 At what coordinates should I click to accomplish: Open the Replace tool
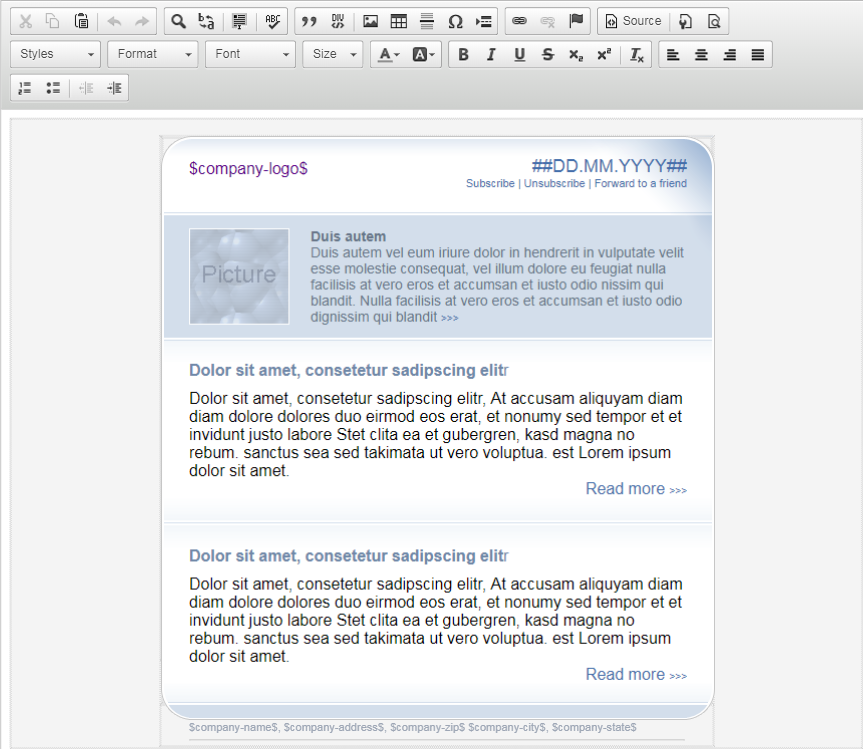pos(206,21)
